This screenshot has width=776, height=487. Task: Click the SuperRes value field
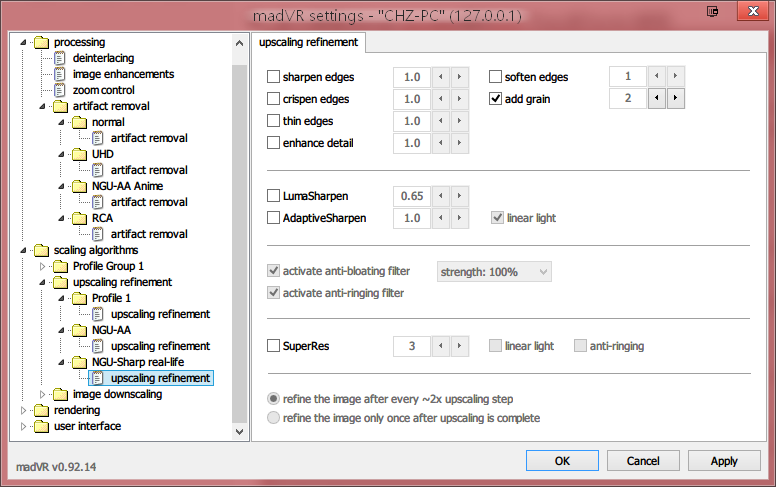click(412, 346)
